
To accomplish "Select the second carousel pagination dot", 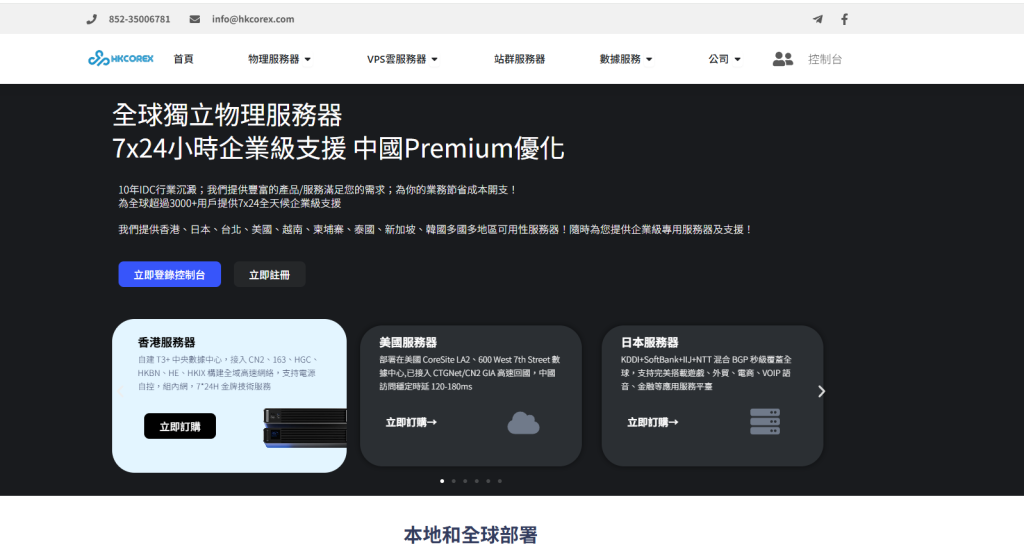I will [454, 481].
